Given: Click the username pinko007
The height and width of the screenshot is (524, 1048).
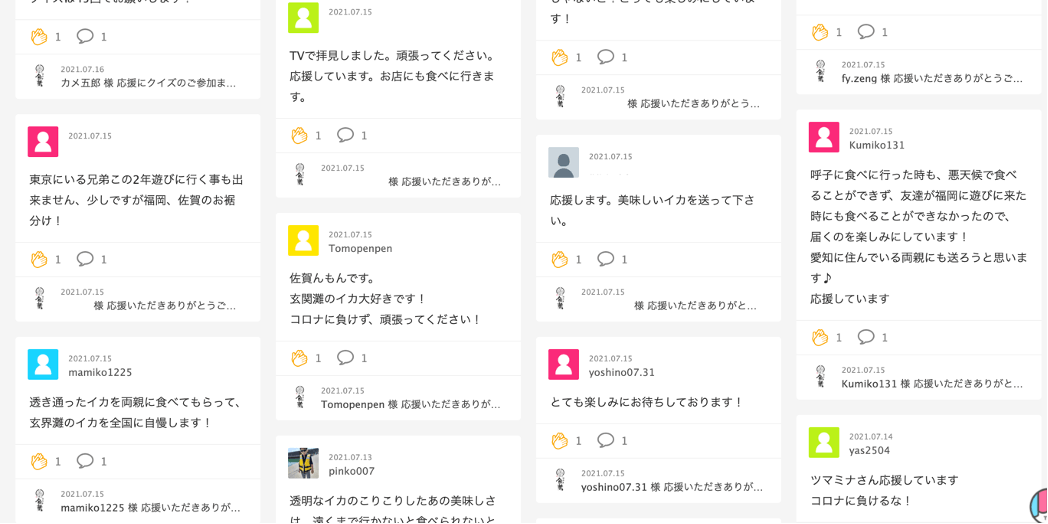Looking at the screenshot, I should pos(352,471).
